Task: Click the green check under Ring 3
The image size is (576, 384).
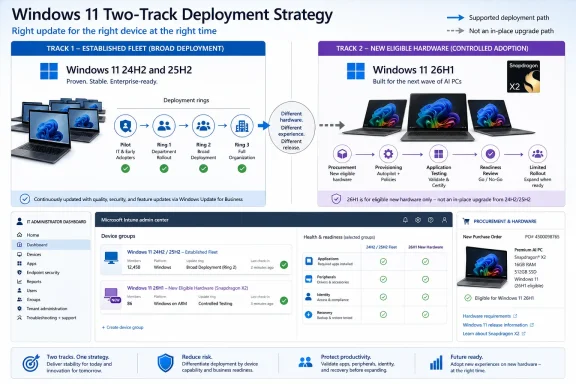Action: point(242,169)
